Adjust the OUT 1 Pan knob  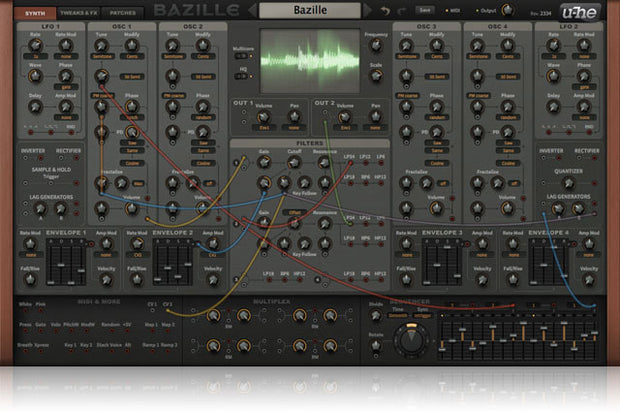pos(294,117)
